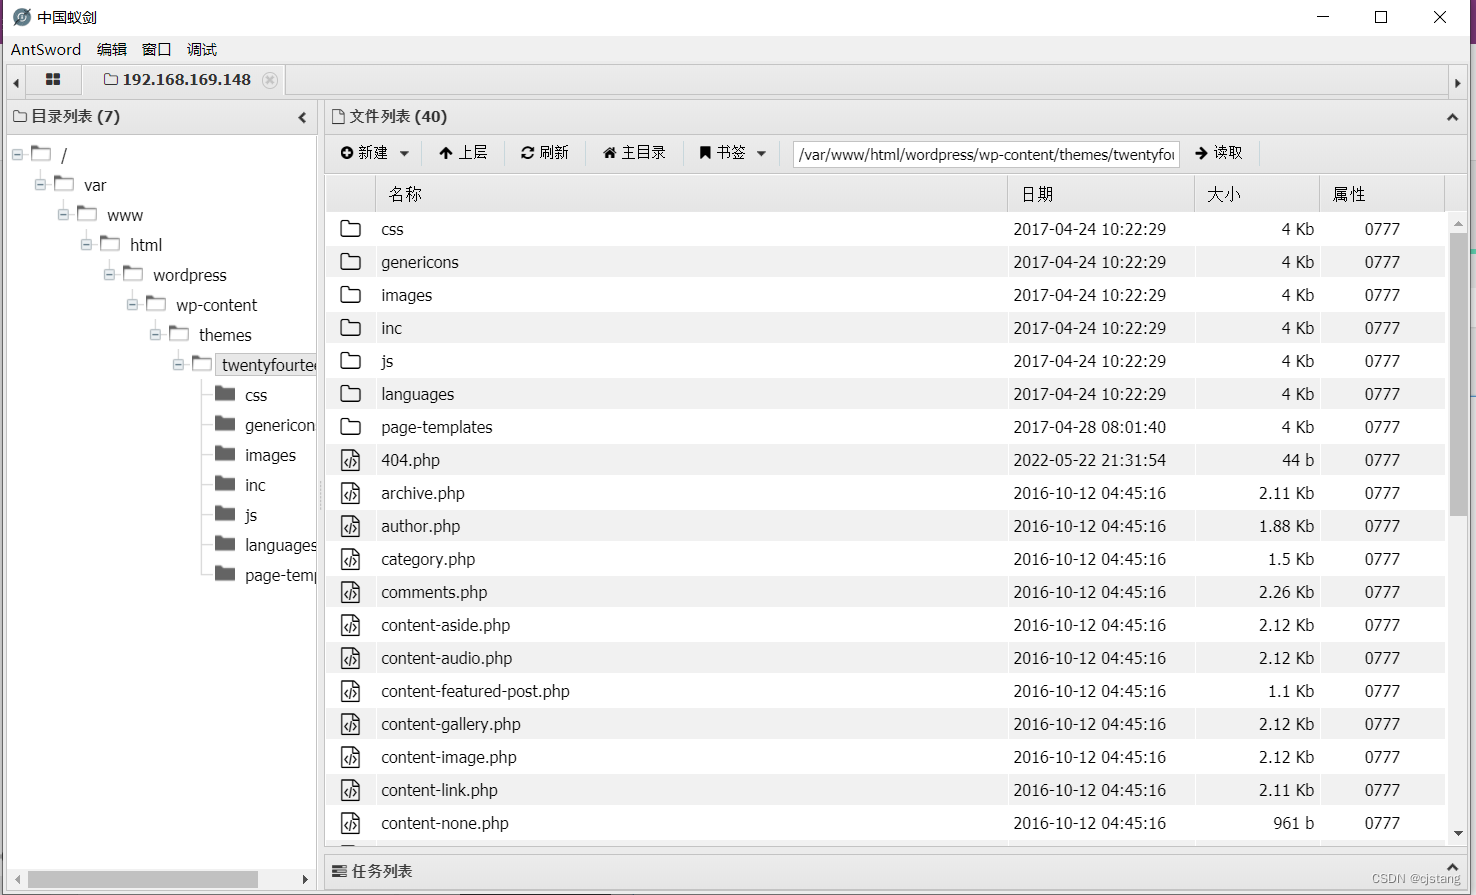Open the 窗口 menu
Viewport: 1476px width, 895px height.
coord(157,49)
